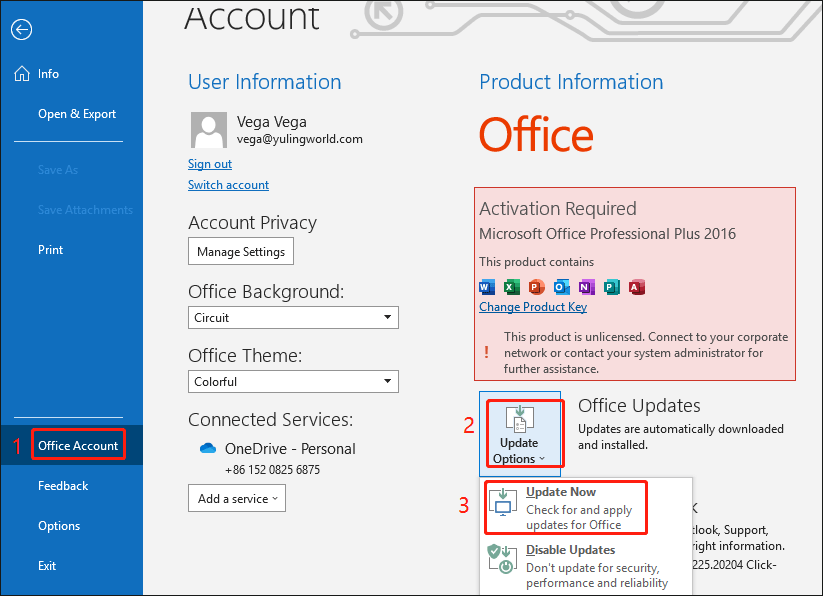
Task: Expand the Add a service menu
Action: [237, 498]
